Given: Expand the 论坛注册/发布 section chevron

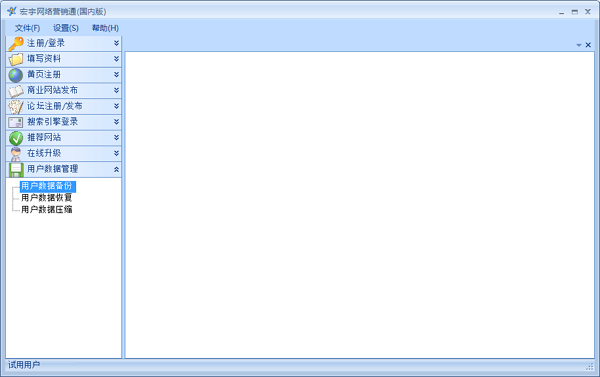Looking at the screenshot, I should click(116, 106).
